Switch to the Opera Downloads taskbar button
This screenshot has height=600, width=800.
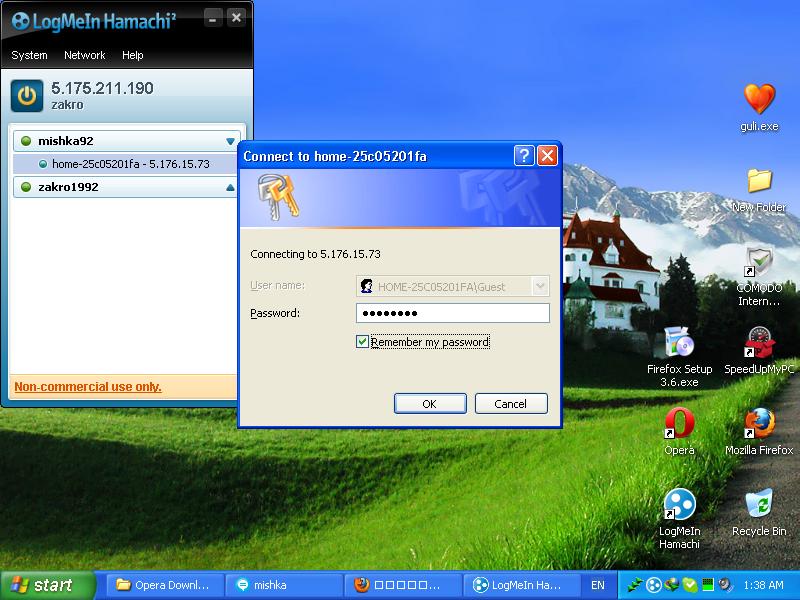[x=165, y=585]
